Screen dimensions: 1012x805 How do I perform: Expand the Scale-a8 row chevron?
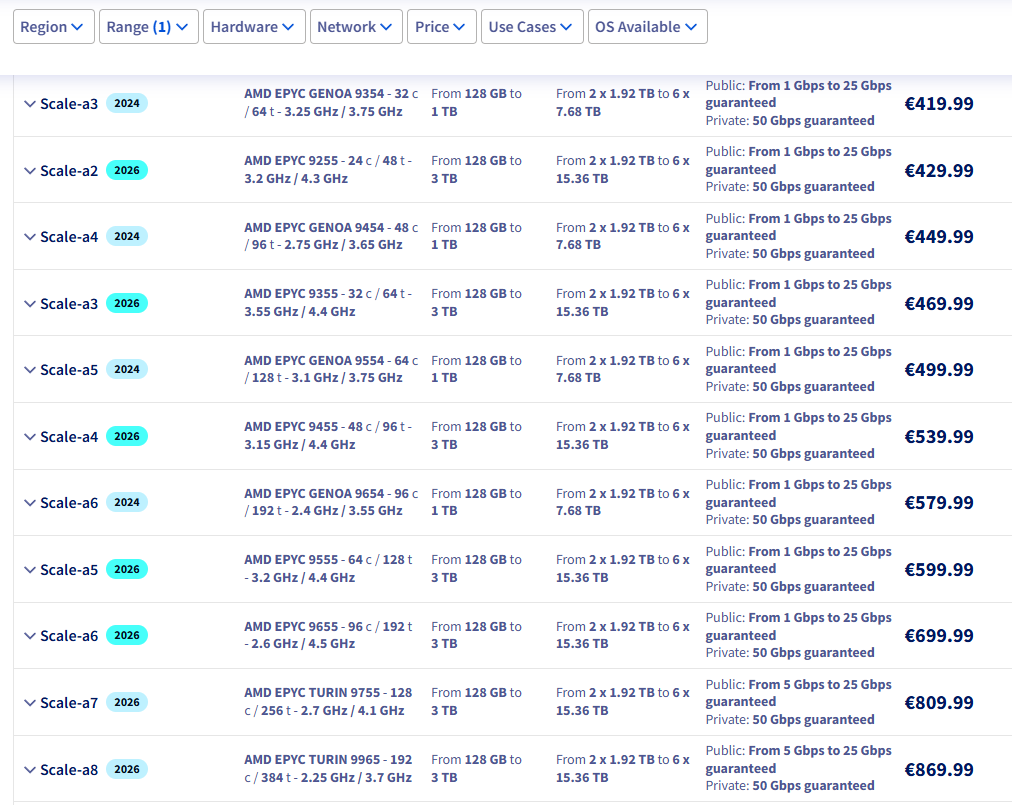point(30,770)
